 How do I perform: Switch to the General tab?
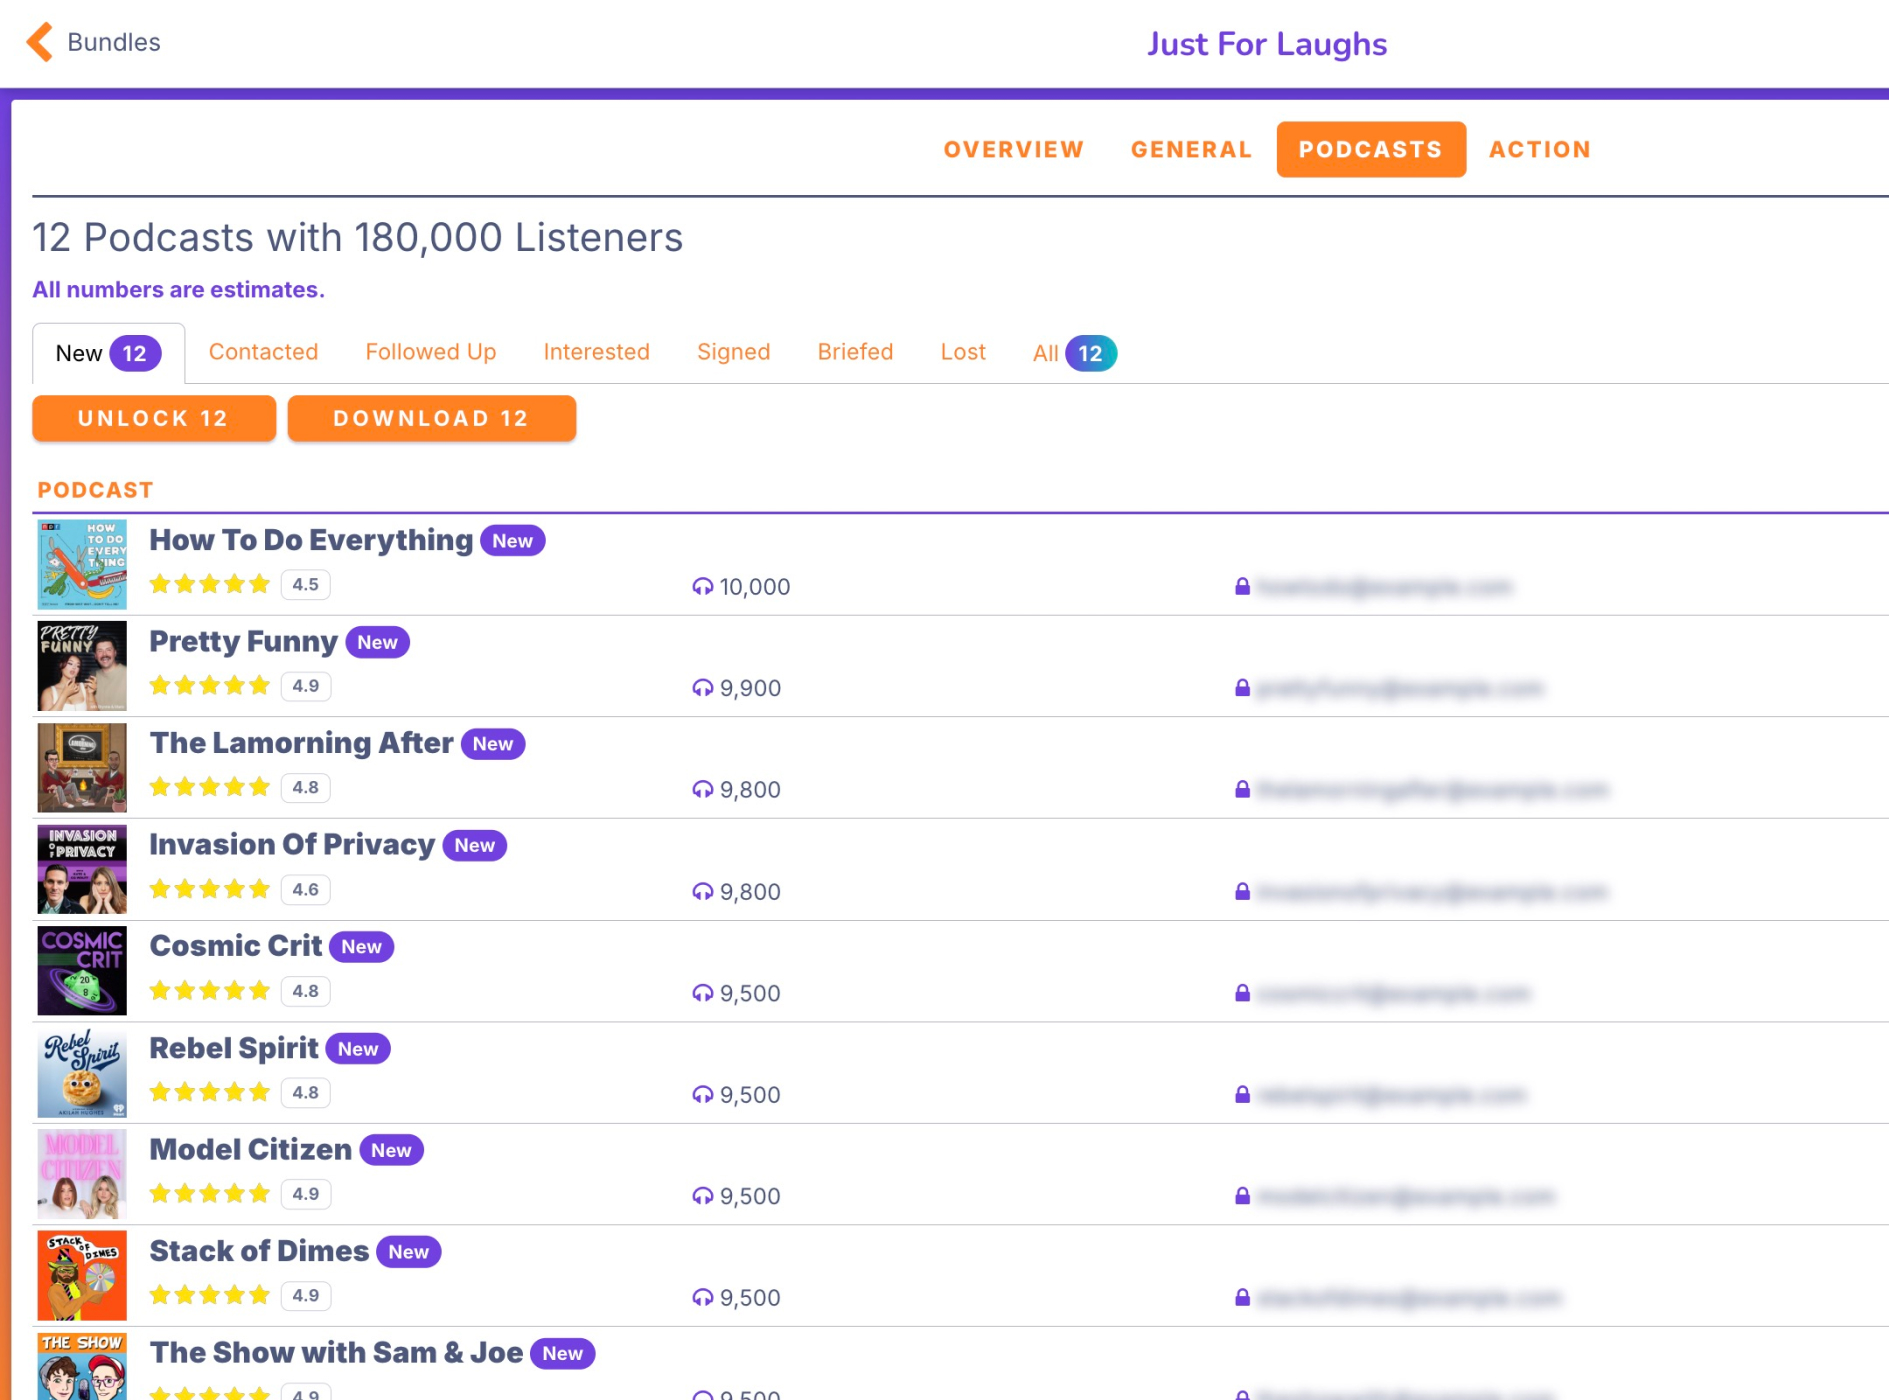1190,150
